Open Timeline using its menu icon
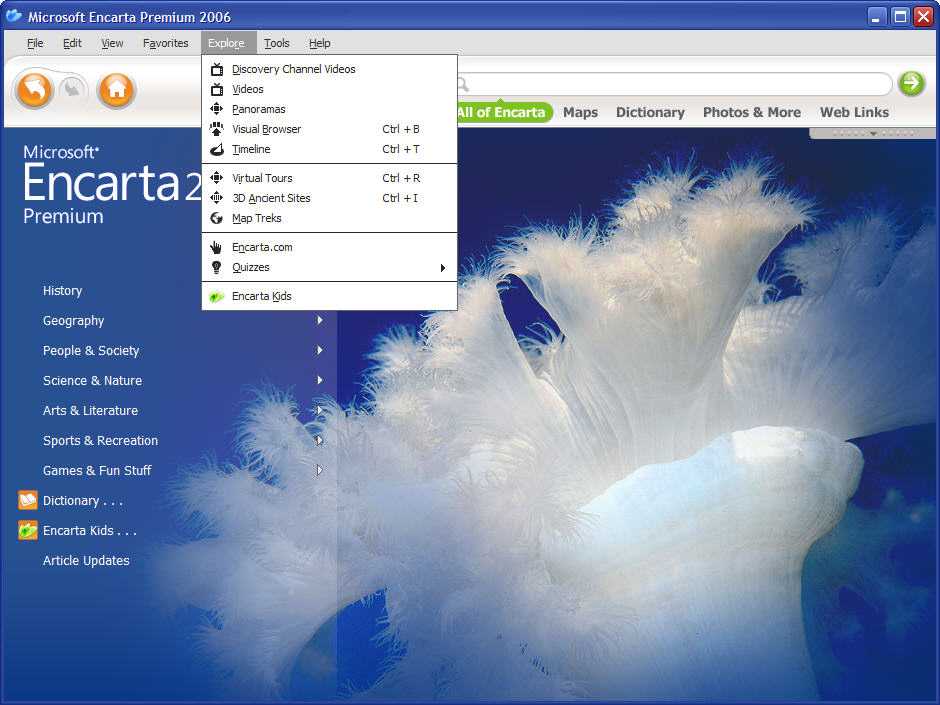940x705 pixels. click(216, 149)
